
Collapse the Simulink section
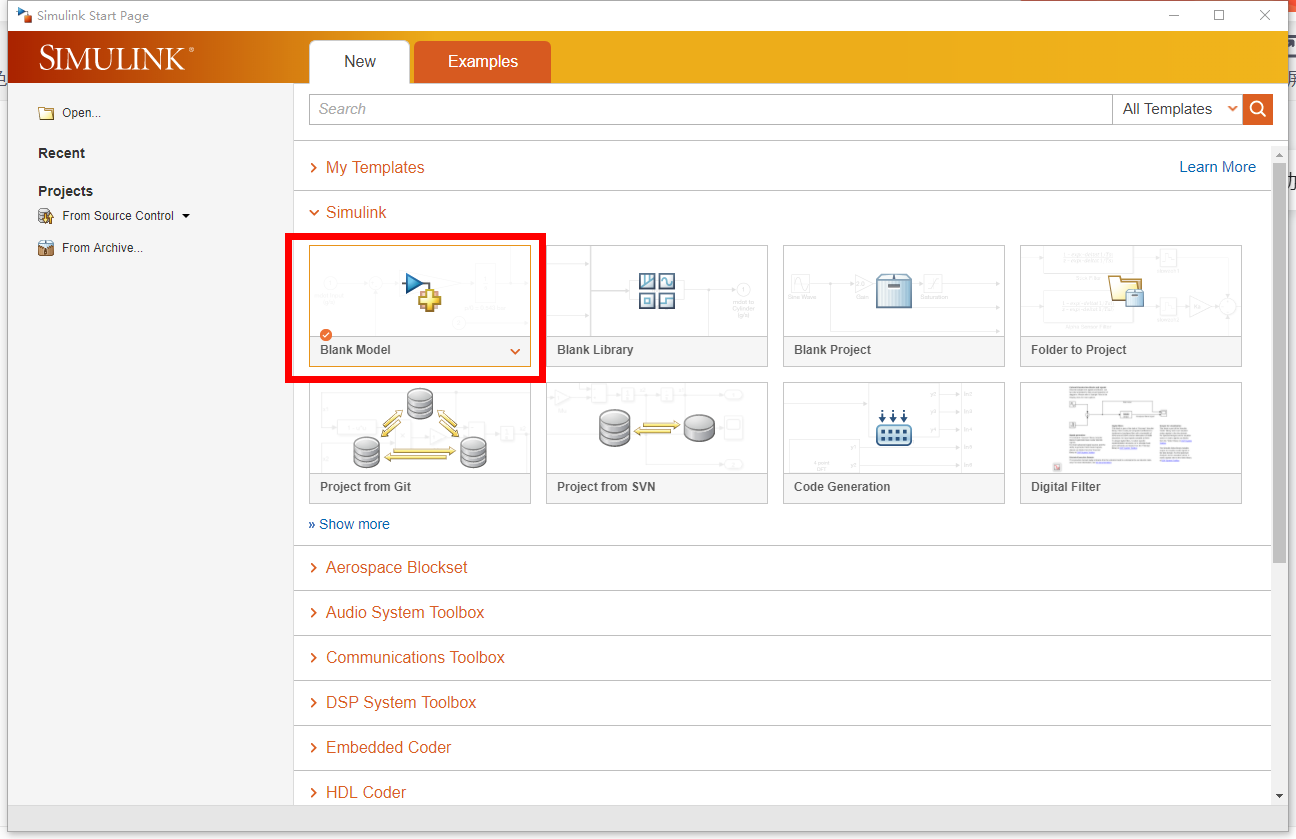pyautogui.click(x=348, y=212)
